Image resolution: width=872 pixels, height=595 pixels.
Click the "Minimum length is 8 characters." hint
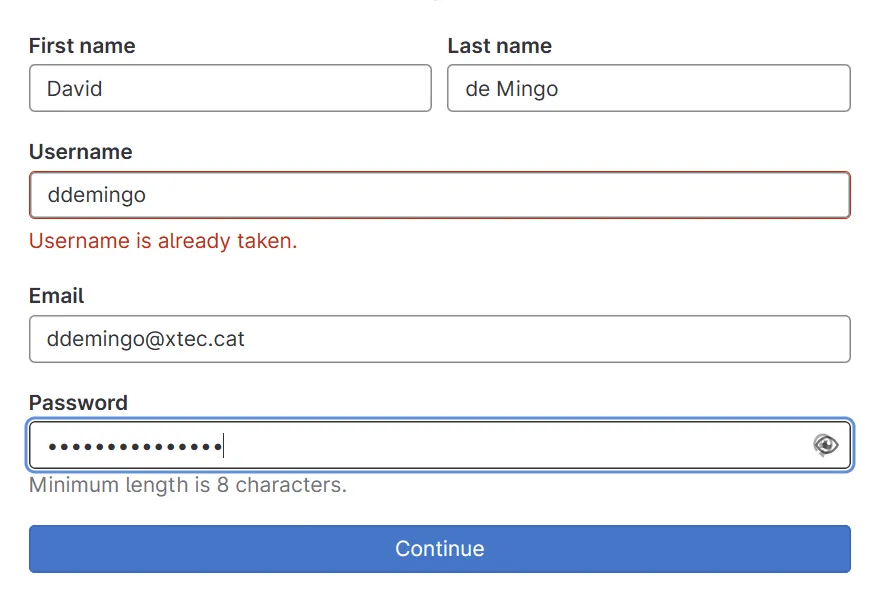click(x=188, y=486)
